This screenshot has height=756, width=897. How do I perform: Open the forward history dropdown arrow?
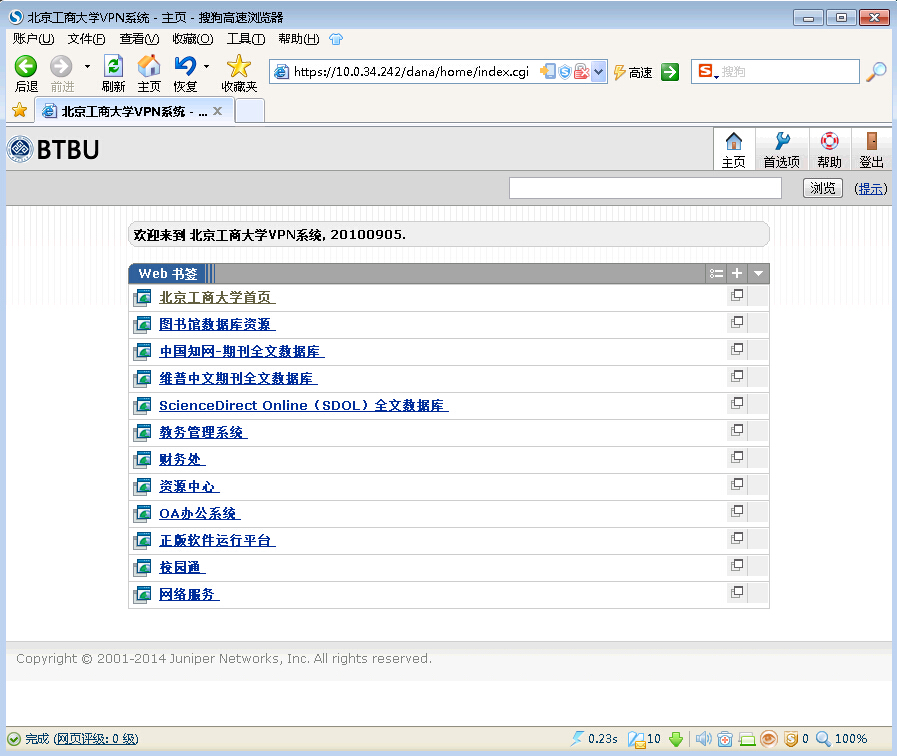[x=87, y=66]
